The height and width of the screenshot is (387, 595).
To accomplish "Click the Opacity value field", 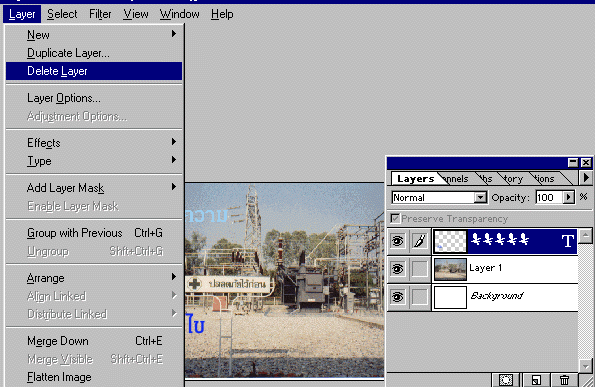I will point(549,197).
